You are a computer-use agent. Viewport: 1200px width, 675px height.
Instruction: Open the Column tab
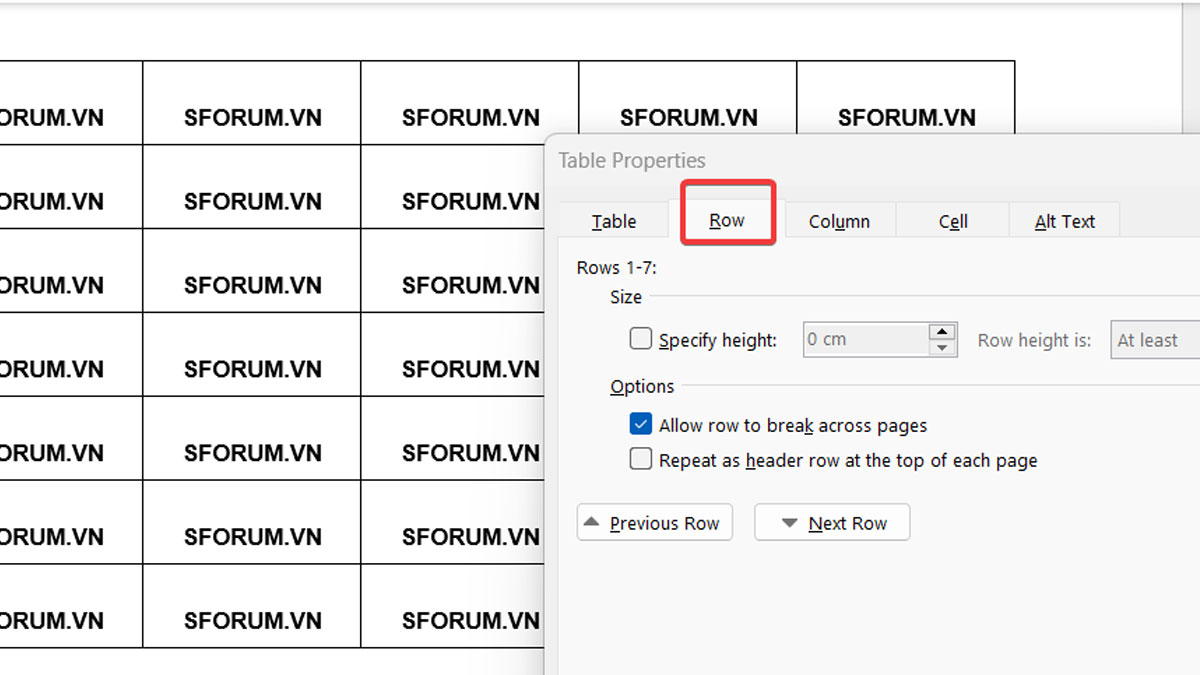pyautogui.click(x=839, y=221)
